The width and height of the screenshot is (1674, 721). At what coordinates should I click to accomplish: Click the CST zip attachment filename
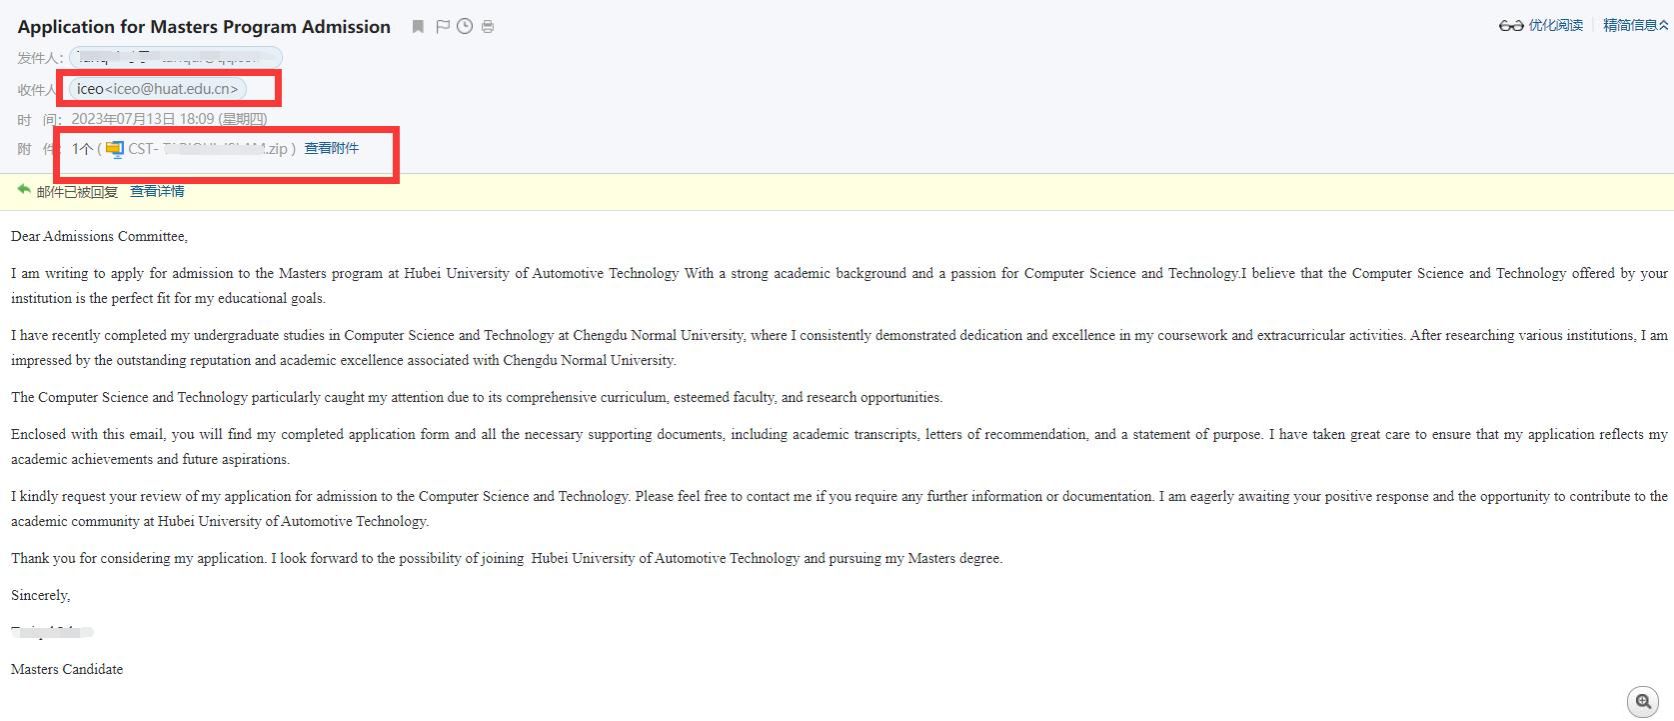[x=208, y=149]
